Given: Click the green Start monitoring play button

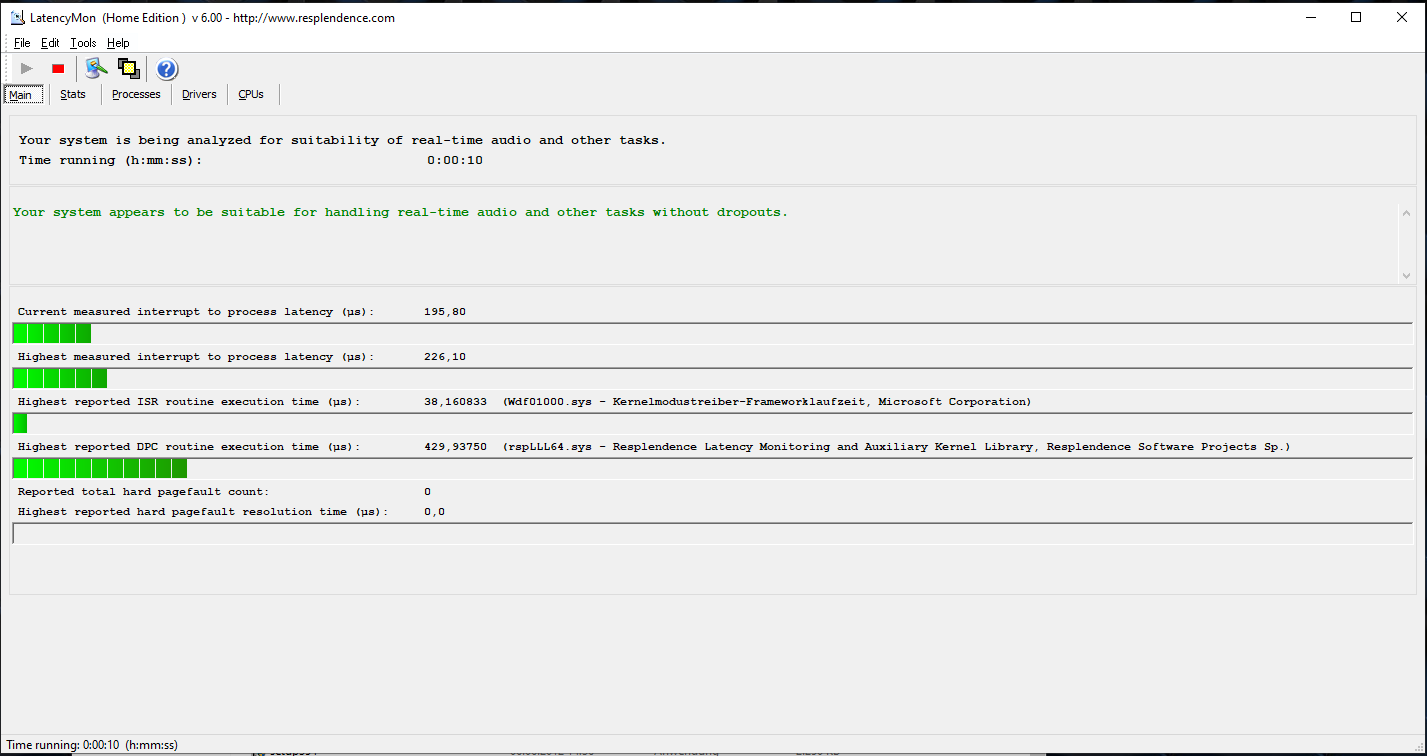Looking at the screenshot, I should [27, 69].
